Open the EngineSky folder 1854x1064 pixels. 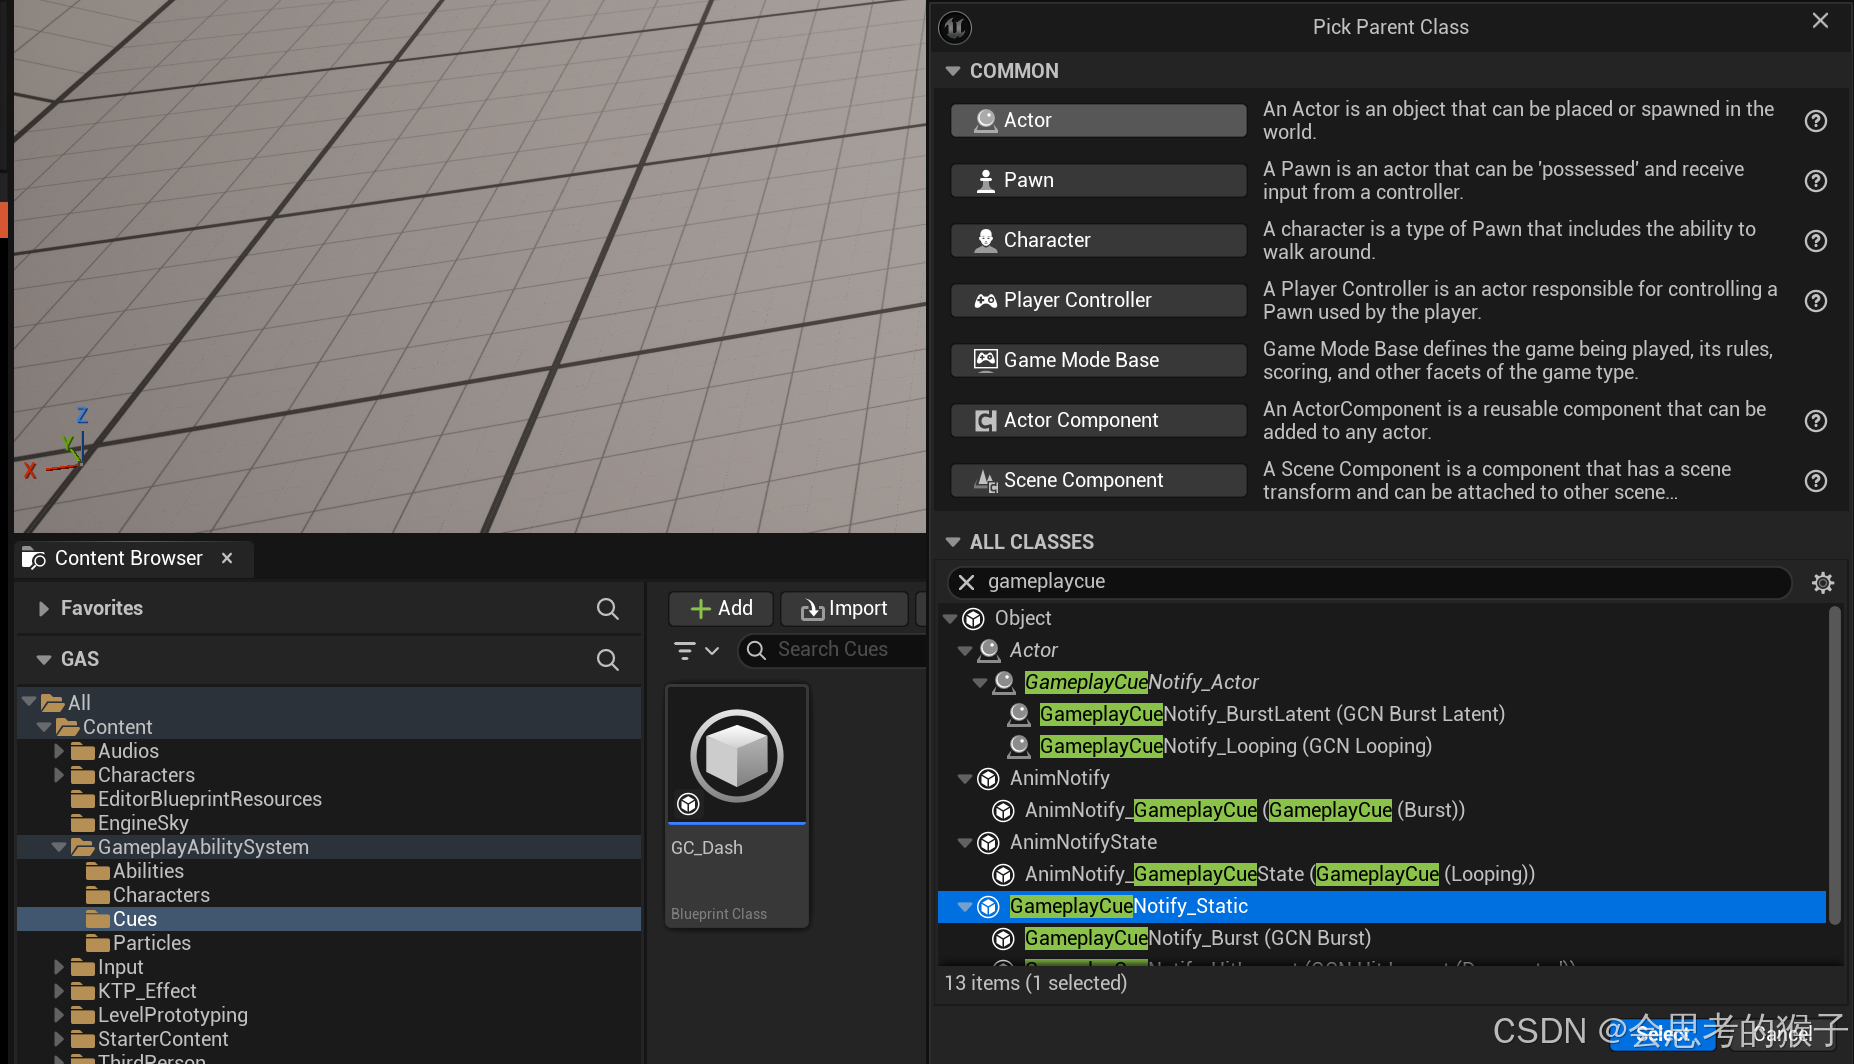pyautogui.click(x=143, y=823)
